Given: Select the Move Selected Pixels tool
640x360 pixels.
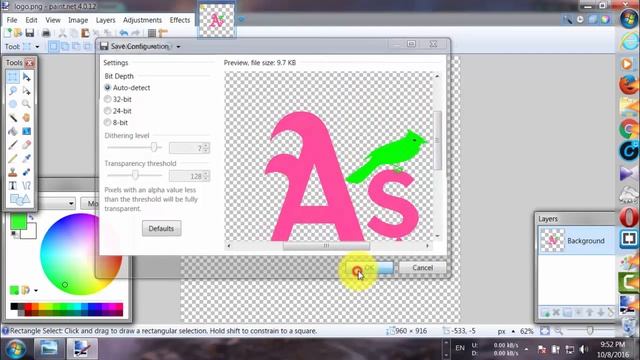Looking at the screenshot, I should (27, 77).
